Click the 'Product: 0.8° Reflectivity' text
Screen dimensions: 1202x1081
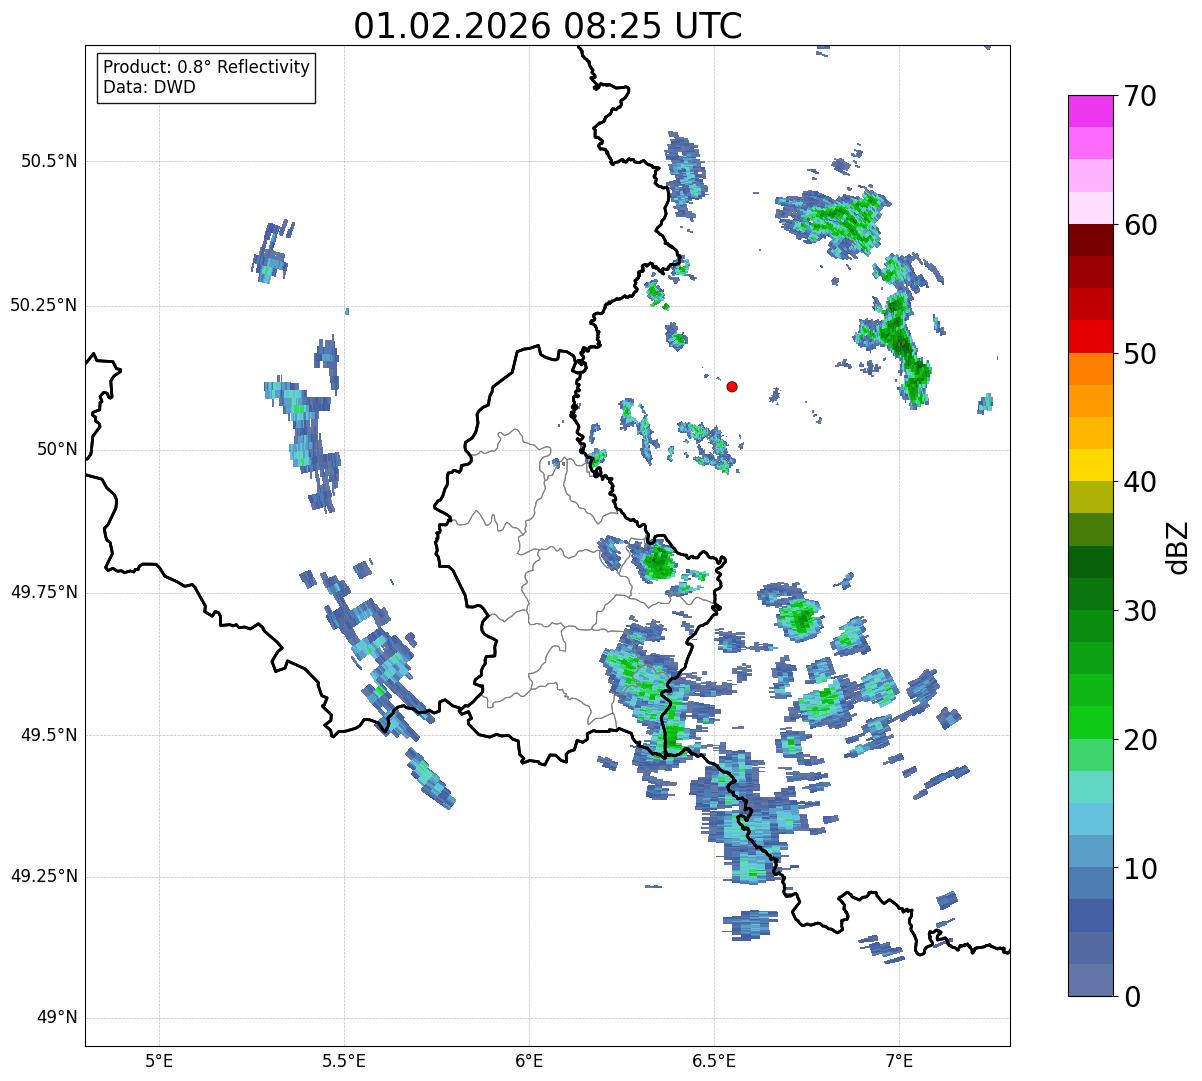point(207,67)
